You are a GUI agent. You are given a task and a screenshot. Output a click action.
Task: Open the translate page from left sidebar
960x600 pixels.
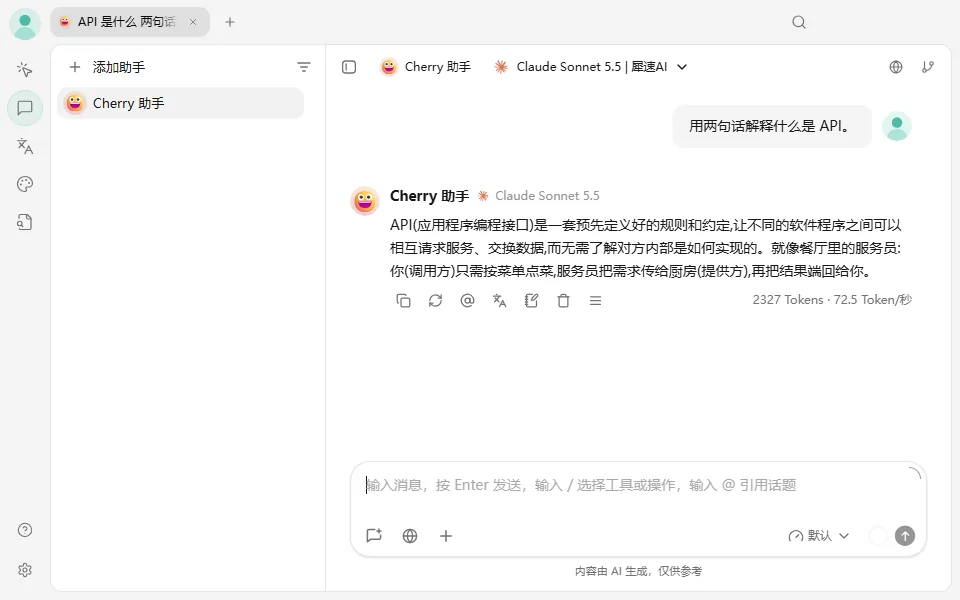coord(25,146)
